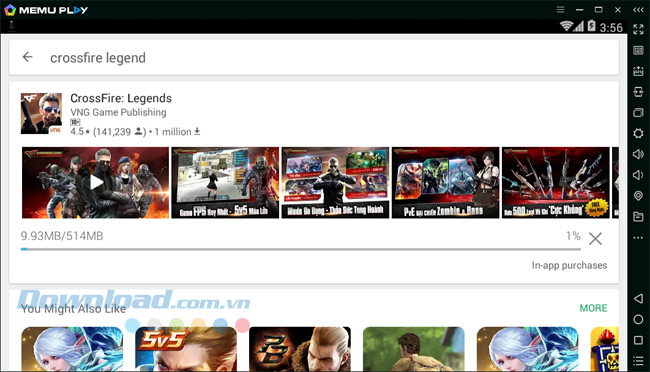
Task: Open MEmu settings gear icon
Action: pos(638,134)
